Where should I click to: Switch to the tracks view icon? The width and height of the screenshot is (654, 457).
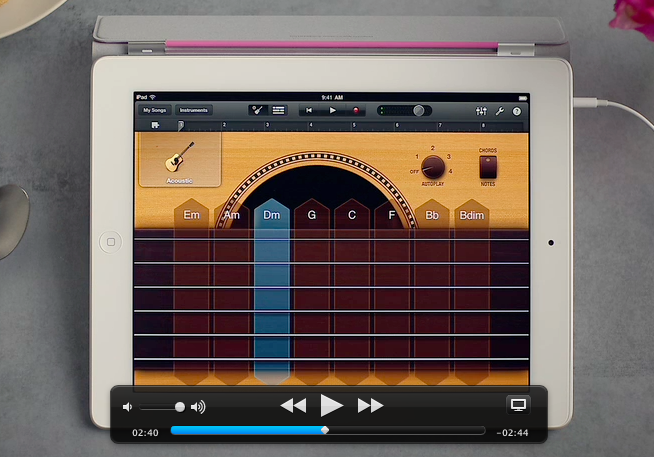pyautogui.click(x=279, y=110)
